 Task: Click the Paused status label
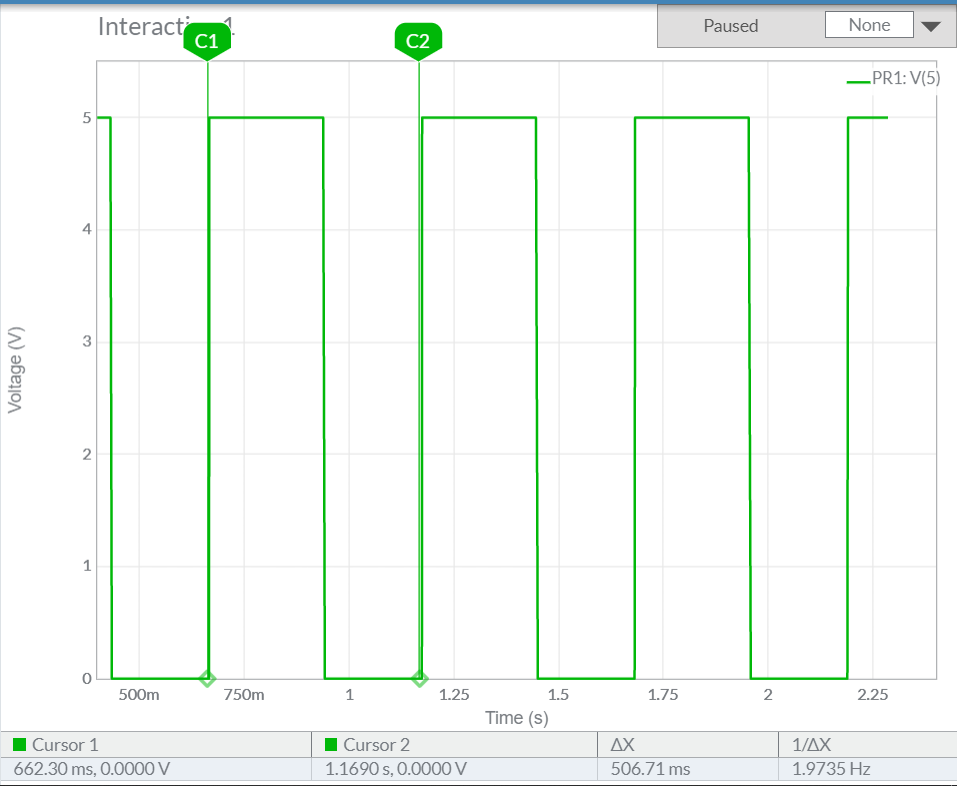[730, 26]
